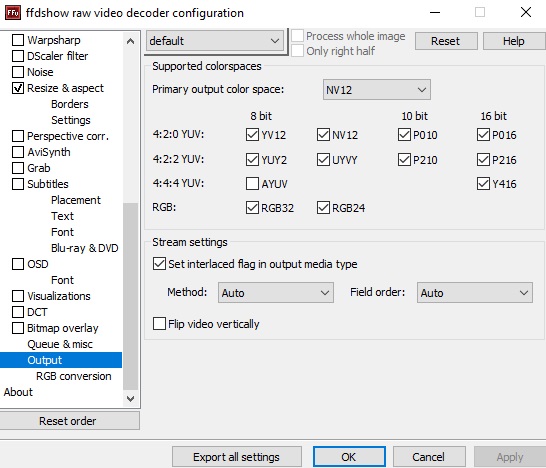Click the Cancel button
Image resolution: width=546 pixels, height=468 pixels.
tap(429, 457)
